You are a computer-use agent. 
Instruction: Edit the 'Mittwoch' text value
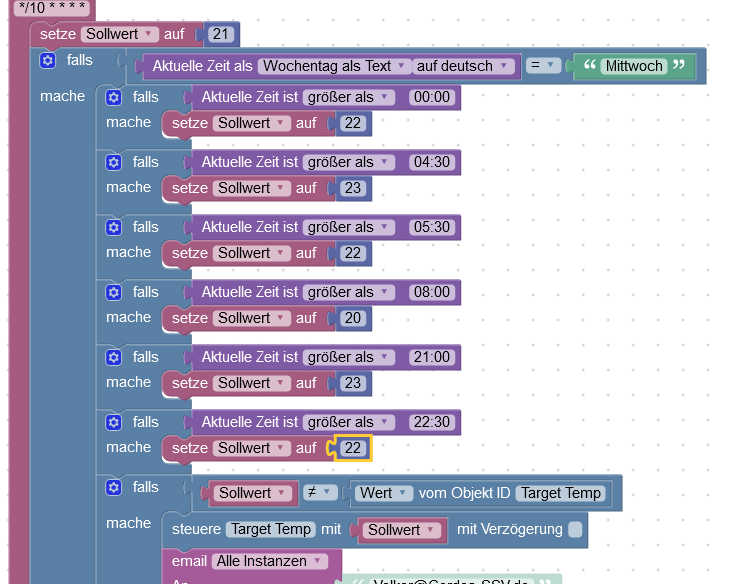pos(634,66)
